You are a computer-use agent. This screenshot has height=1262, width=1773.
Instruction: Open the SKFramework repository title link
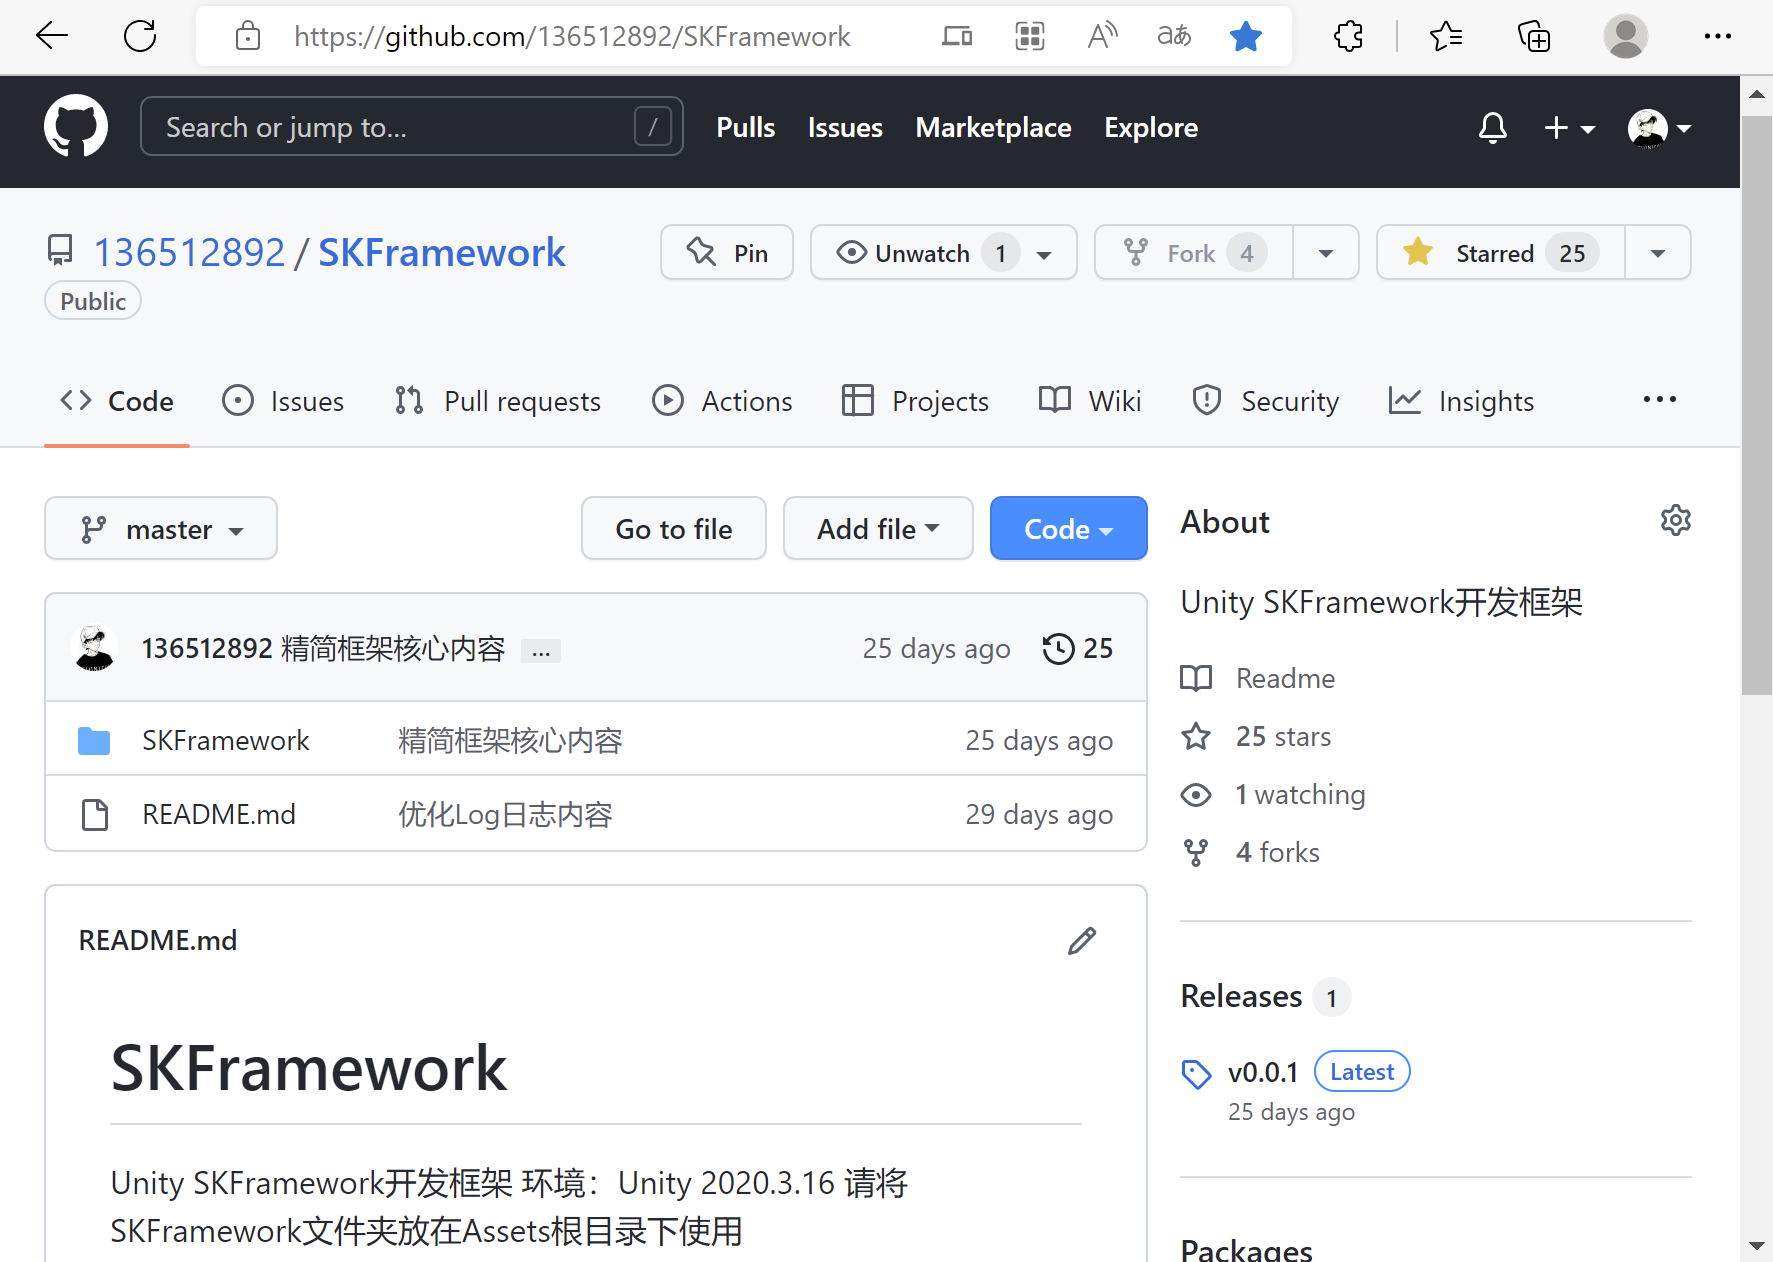click(442, 253)
